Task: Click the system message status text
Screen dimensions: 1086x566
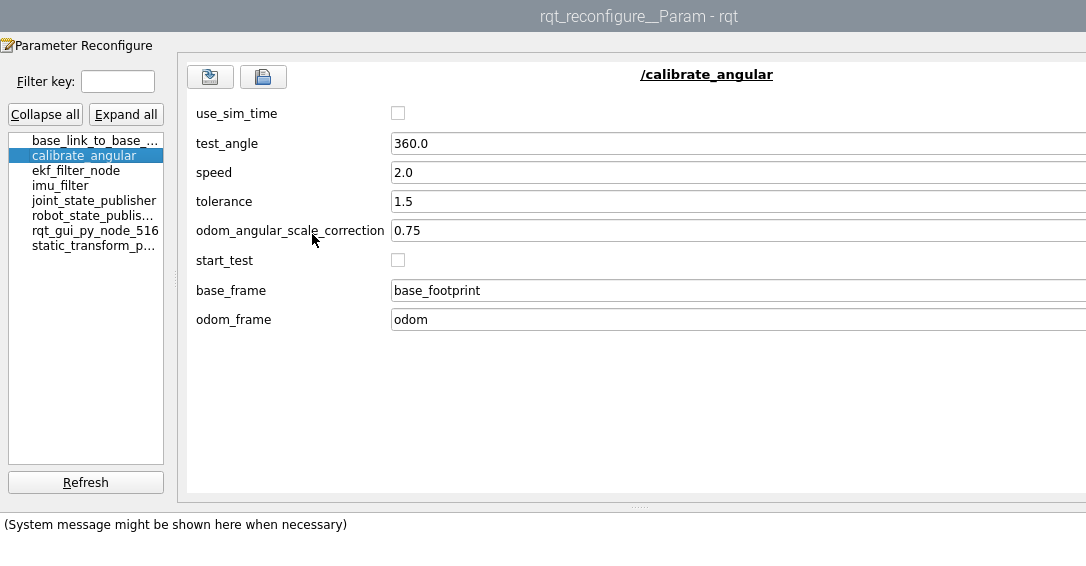Action: pos(175,524)
